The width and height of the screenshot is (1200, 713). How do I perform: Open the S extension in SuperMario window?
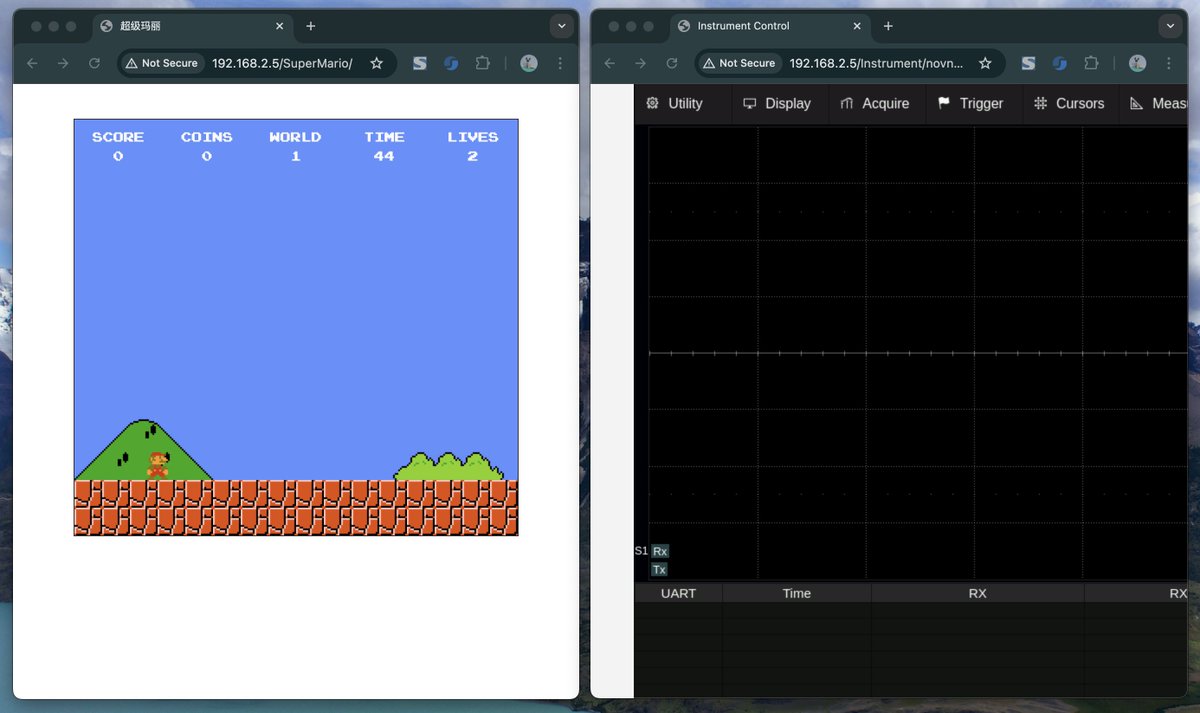[419, 63]
